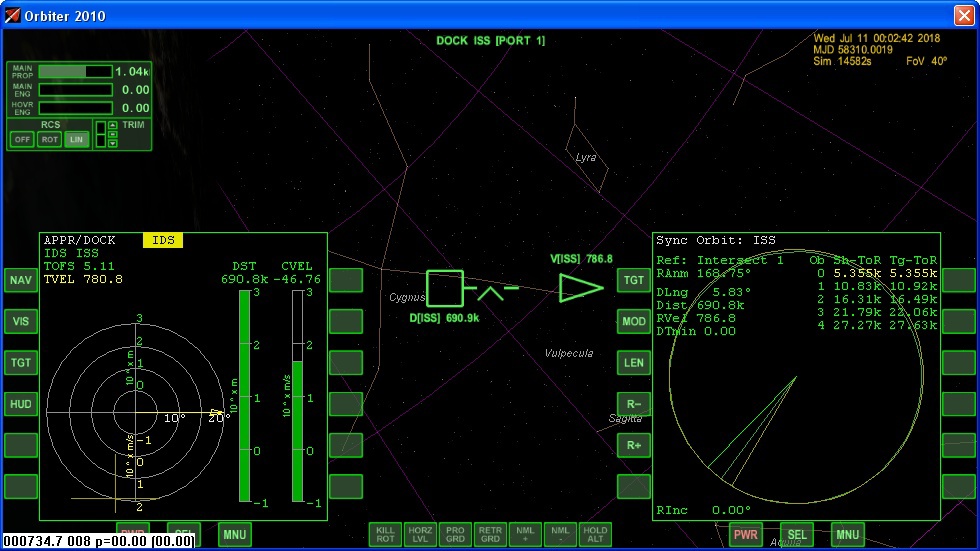980x551 pixels.
Task: Toggle the NML + orbit-normal navmode
Action: [x=525, y=535]
